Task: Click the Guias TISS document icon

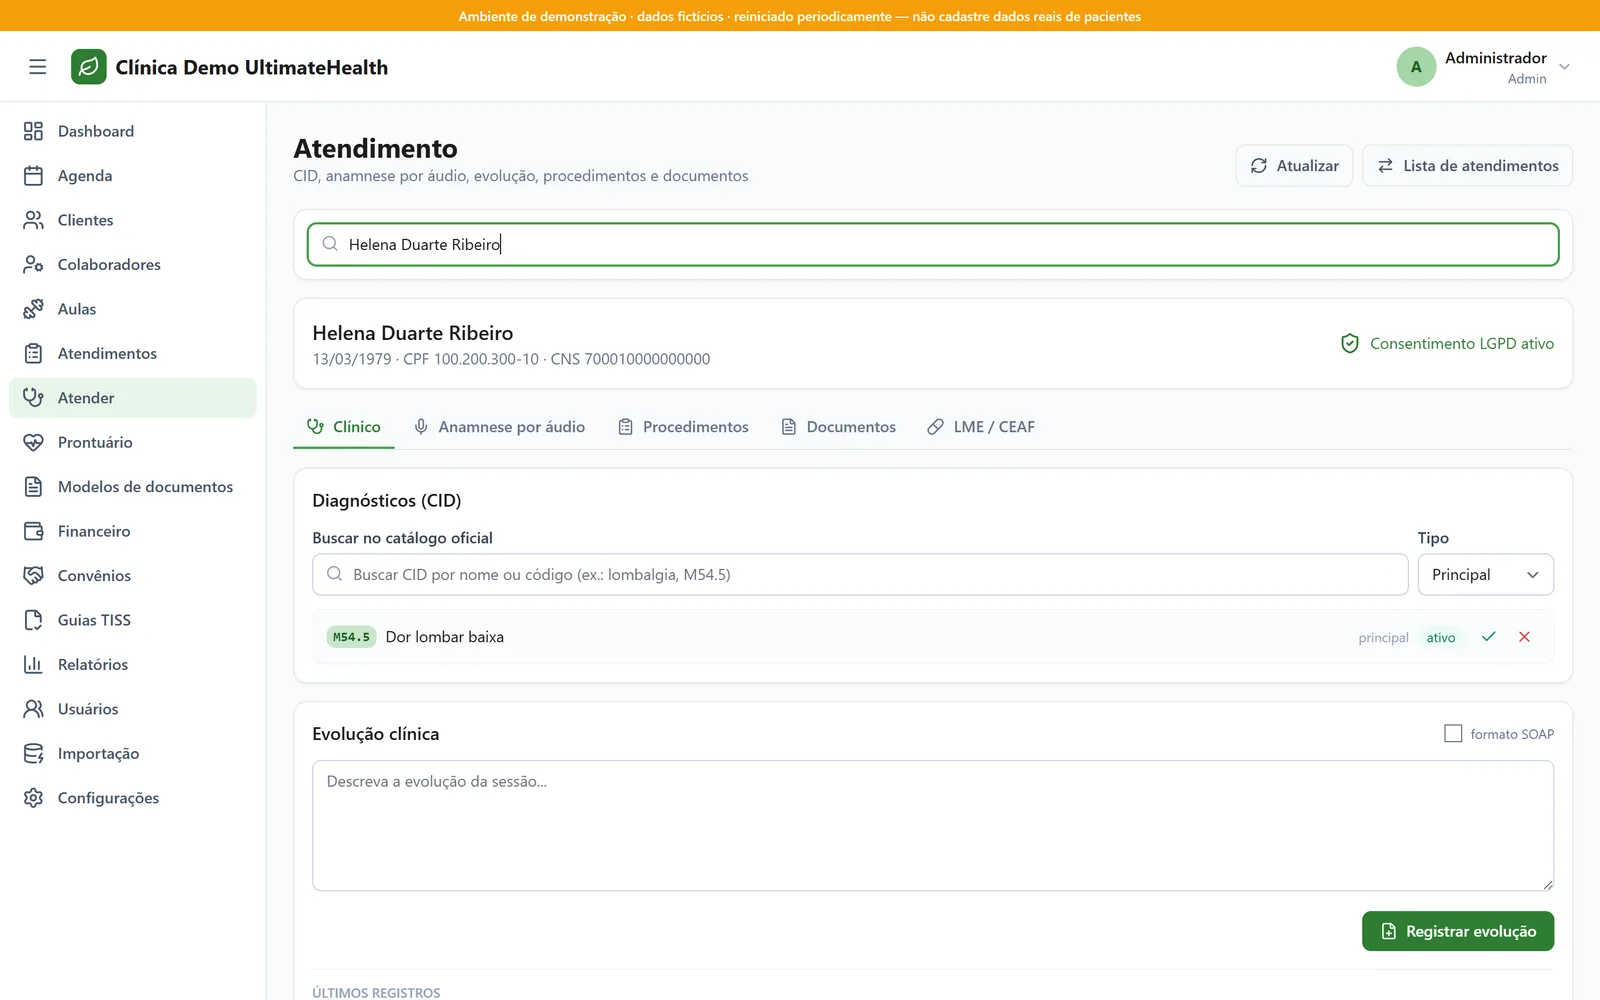Action: coord(34,620)
